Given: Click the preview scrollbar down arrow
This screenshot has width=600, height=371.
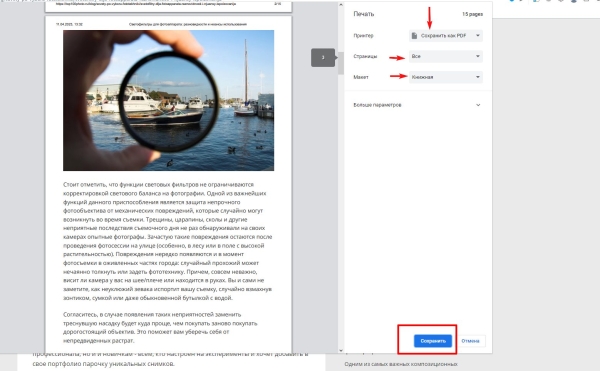Looking at the screenshot, I should point(341,350).
